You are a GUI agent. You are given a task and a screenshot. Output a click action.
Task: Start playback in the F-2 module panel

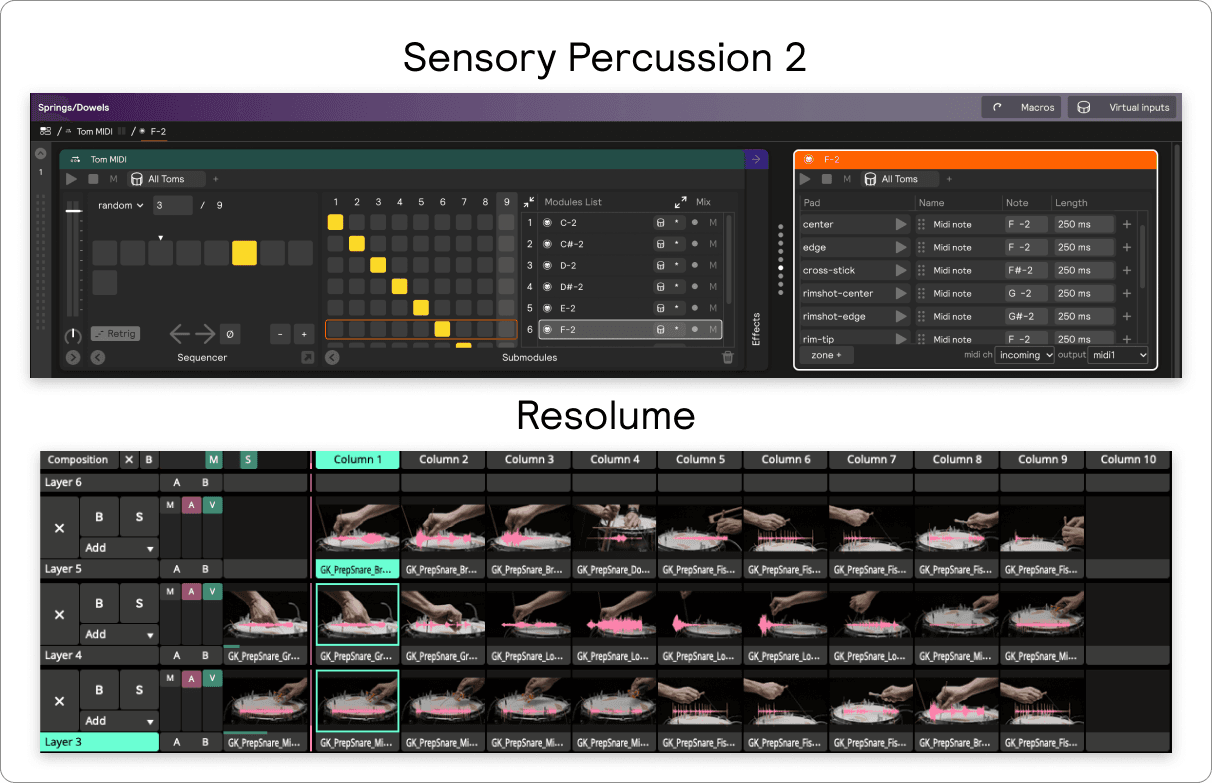point(804,179)
